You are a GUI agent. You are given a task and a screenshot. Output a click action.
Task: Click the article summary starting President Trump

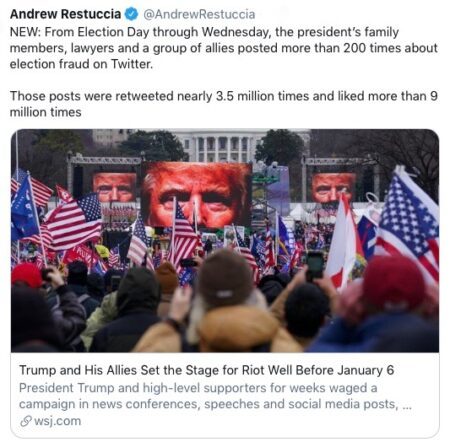pyautogui.click(x=215, y=396)
